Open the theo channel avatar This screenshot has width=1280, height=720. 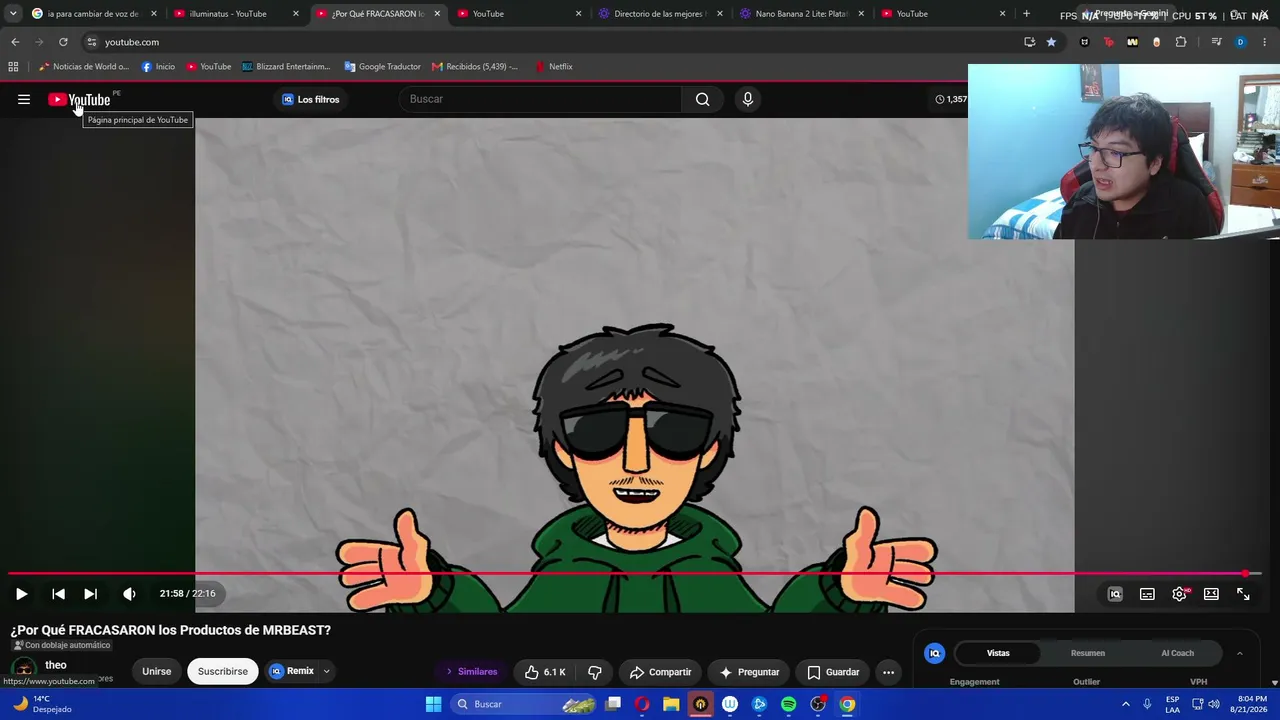pos(23,670)
